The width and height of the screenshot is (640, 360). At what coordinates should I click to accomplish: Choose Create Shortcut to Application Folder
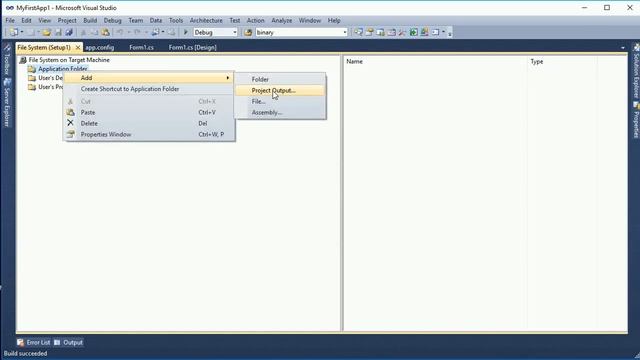(149, 89)
